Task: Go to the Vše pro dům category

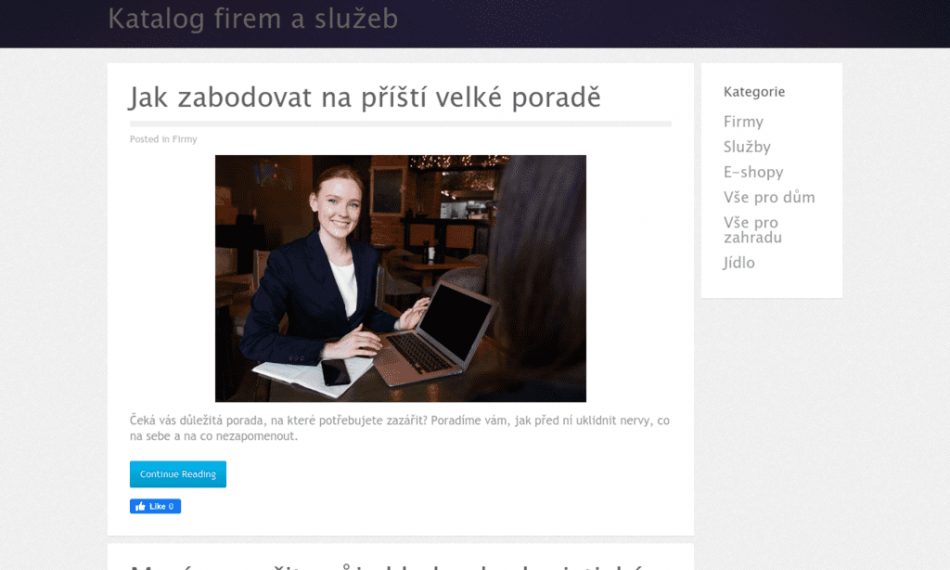Action: pos(769,197)
